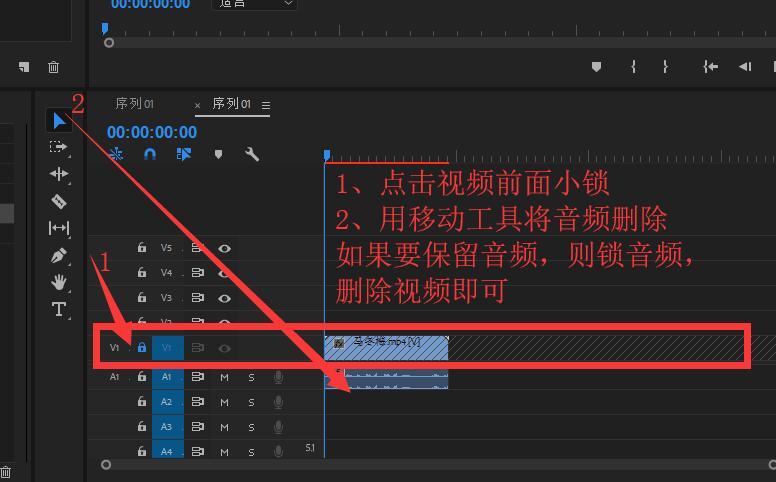Toggle the lock on track V5
Viewport: 776px width, 482px height.
(x=142, y=247)
